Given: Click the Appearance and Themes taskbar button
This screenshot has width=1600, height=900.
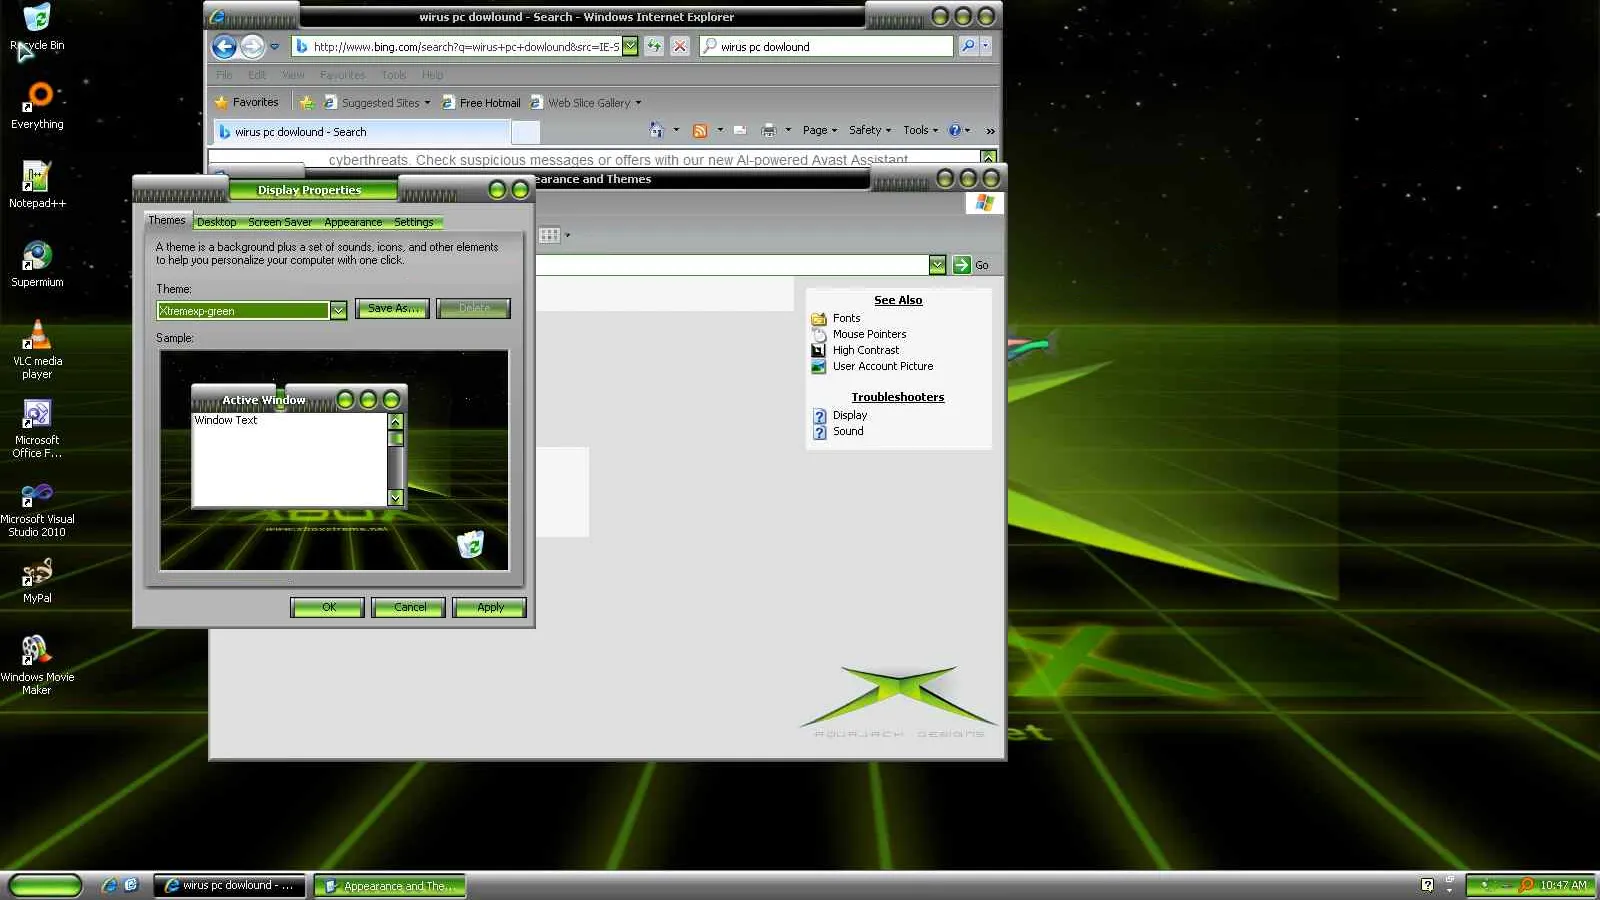Looking at the screenshot, I should click(390, 885).
